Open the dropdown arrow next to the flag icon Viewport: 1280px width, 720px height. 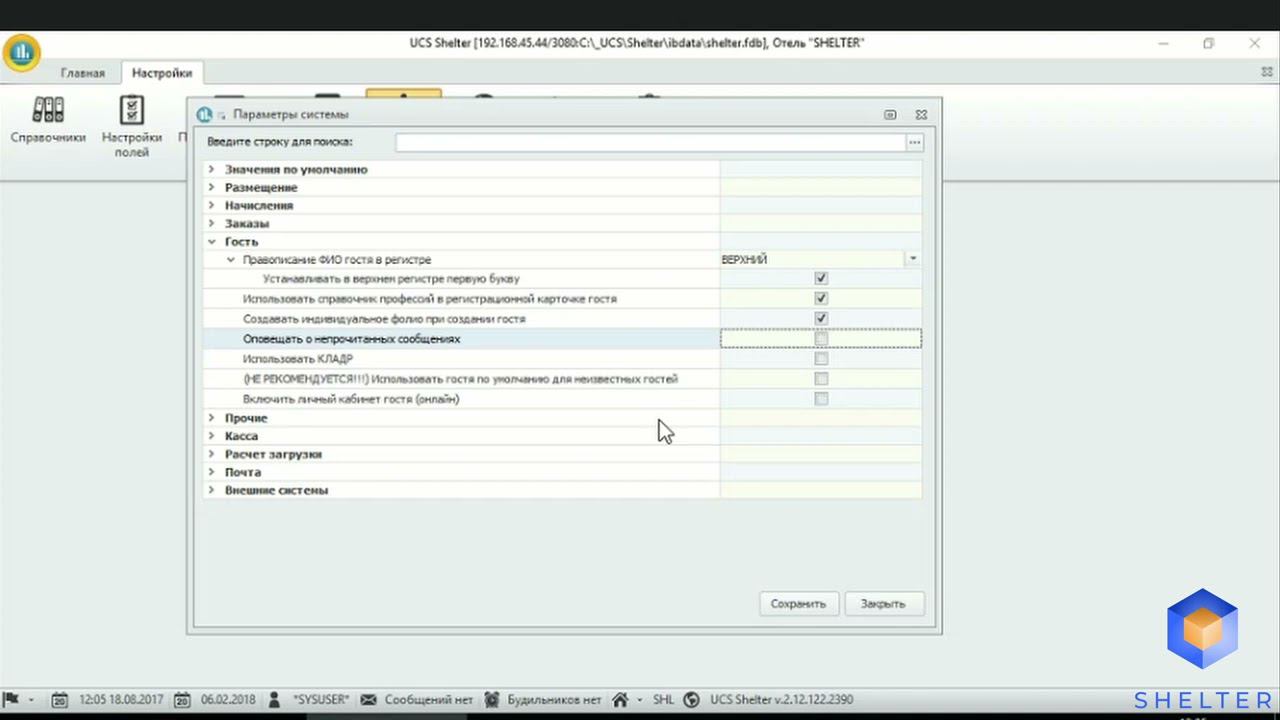(31, 700)
